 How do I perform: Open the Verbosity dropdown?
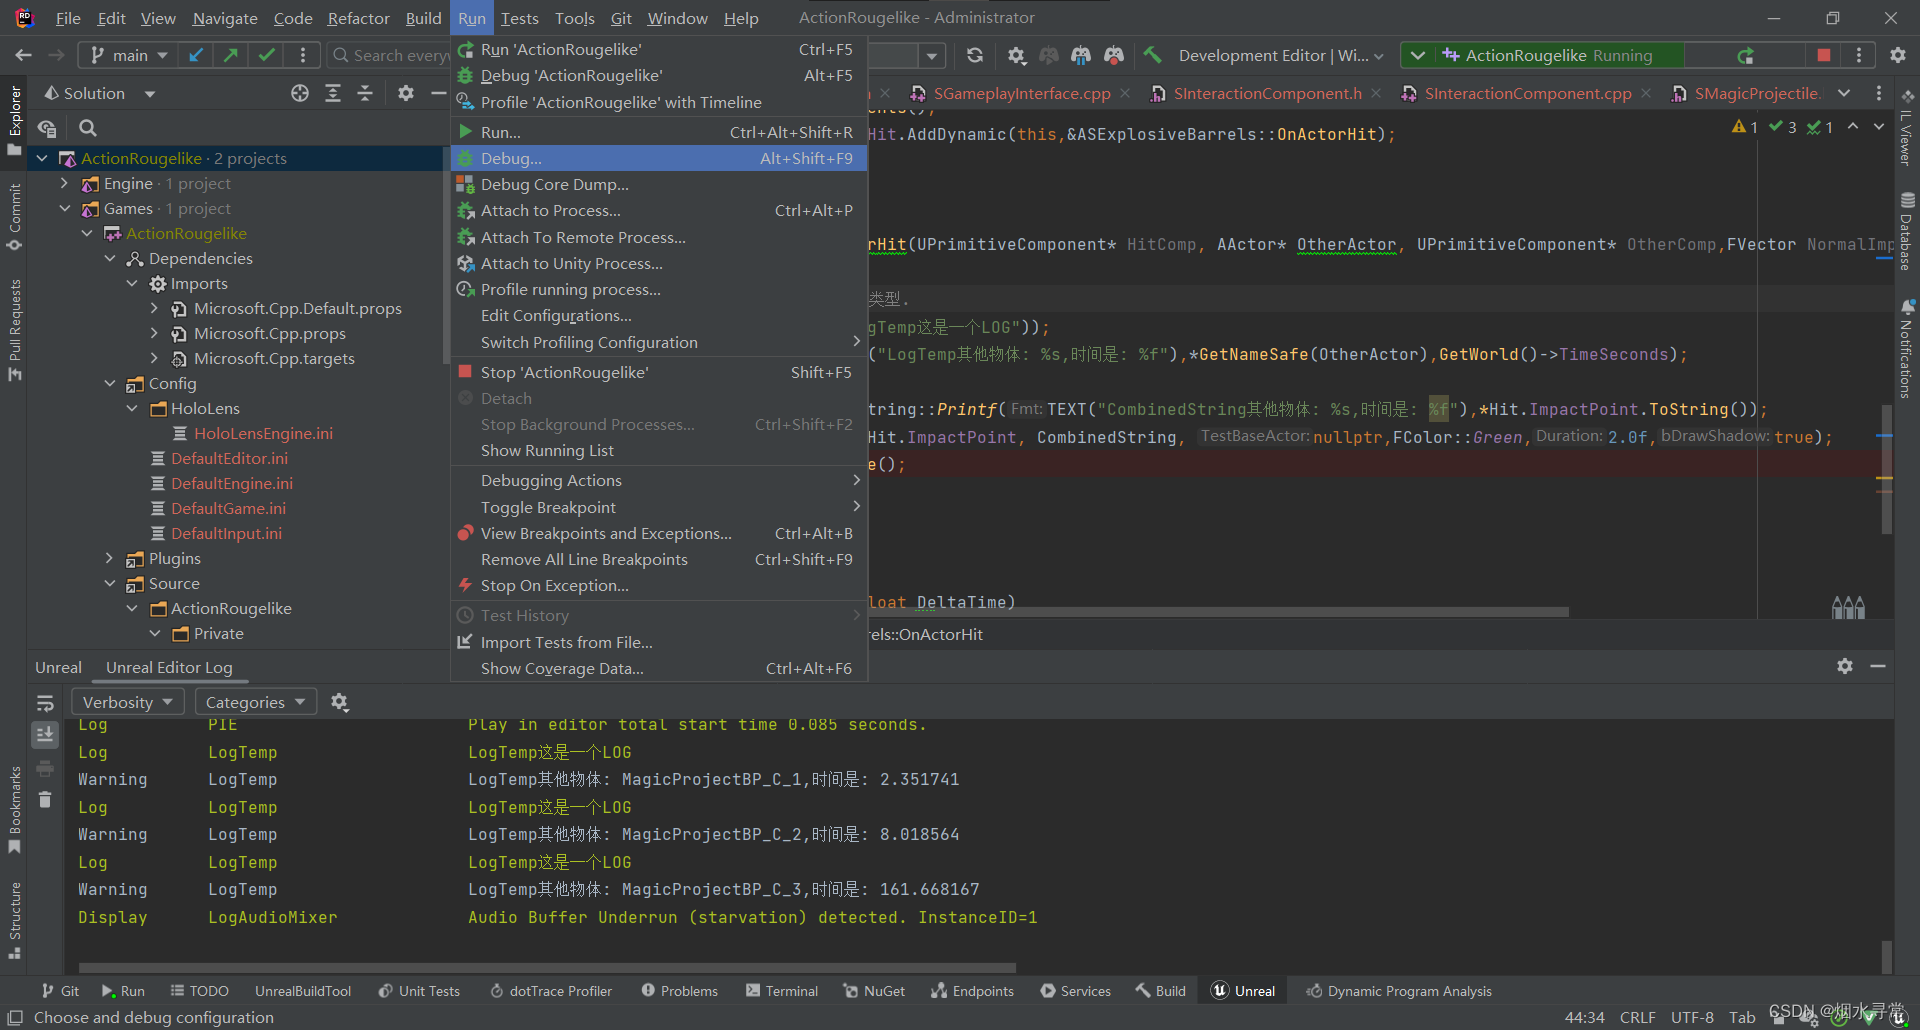[127, 701]
